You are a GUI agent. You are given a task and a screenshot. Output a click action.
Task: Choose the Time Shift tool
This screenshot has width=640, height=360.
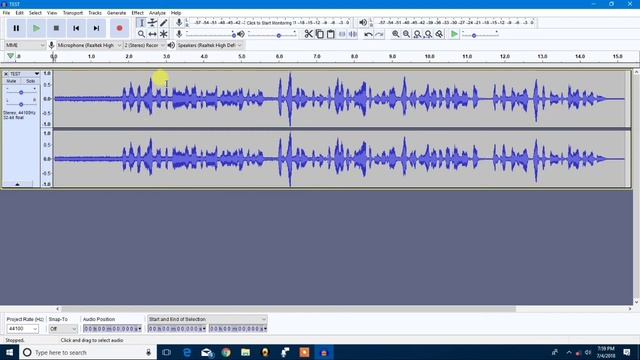pyautogui.click(x=152, y=34)
